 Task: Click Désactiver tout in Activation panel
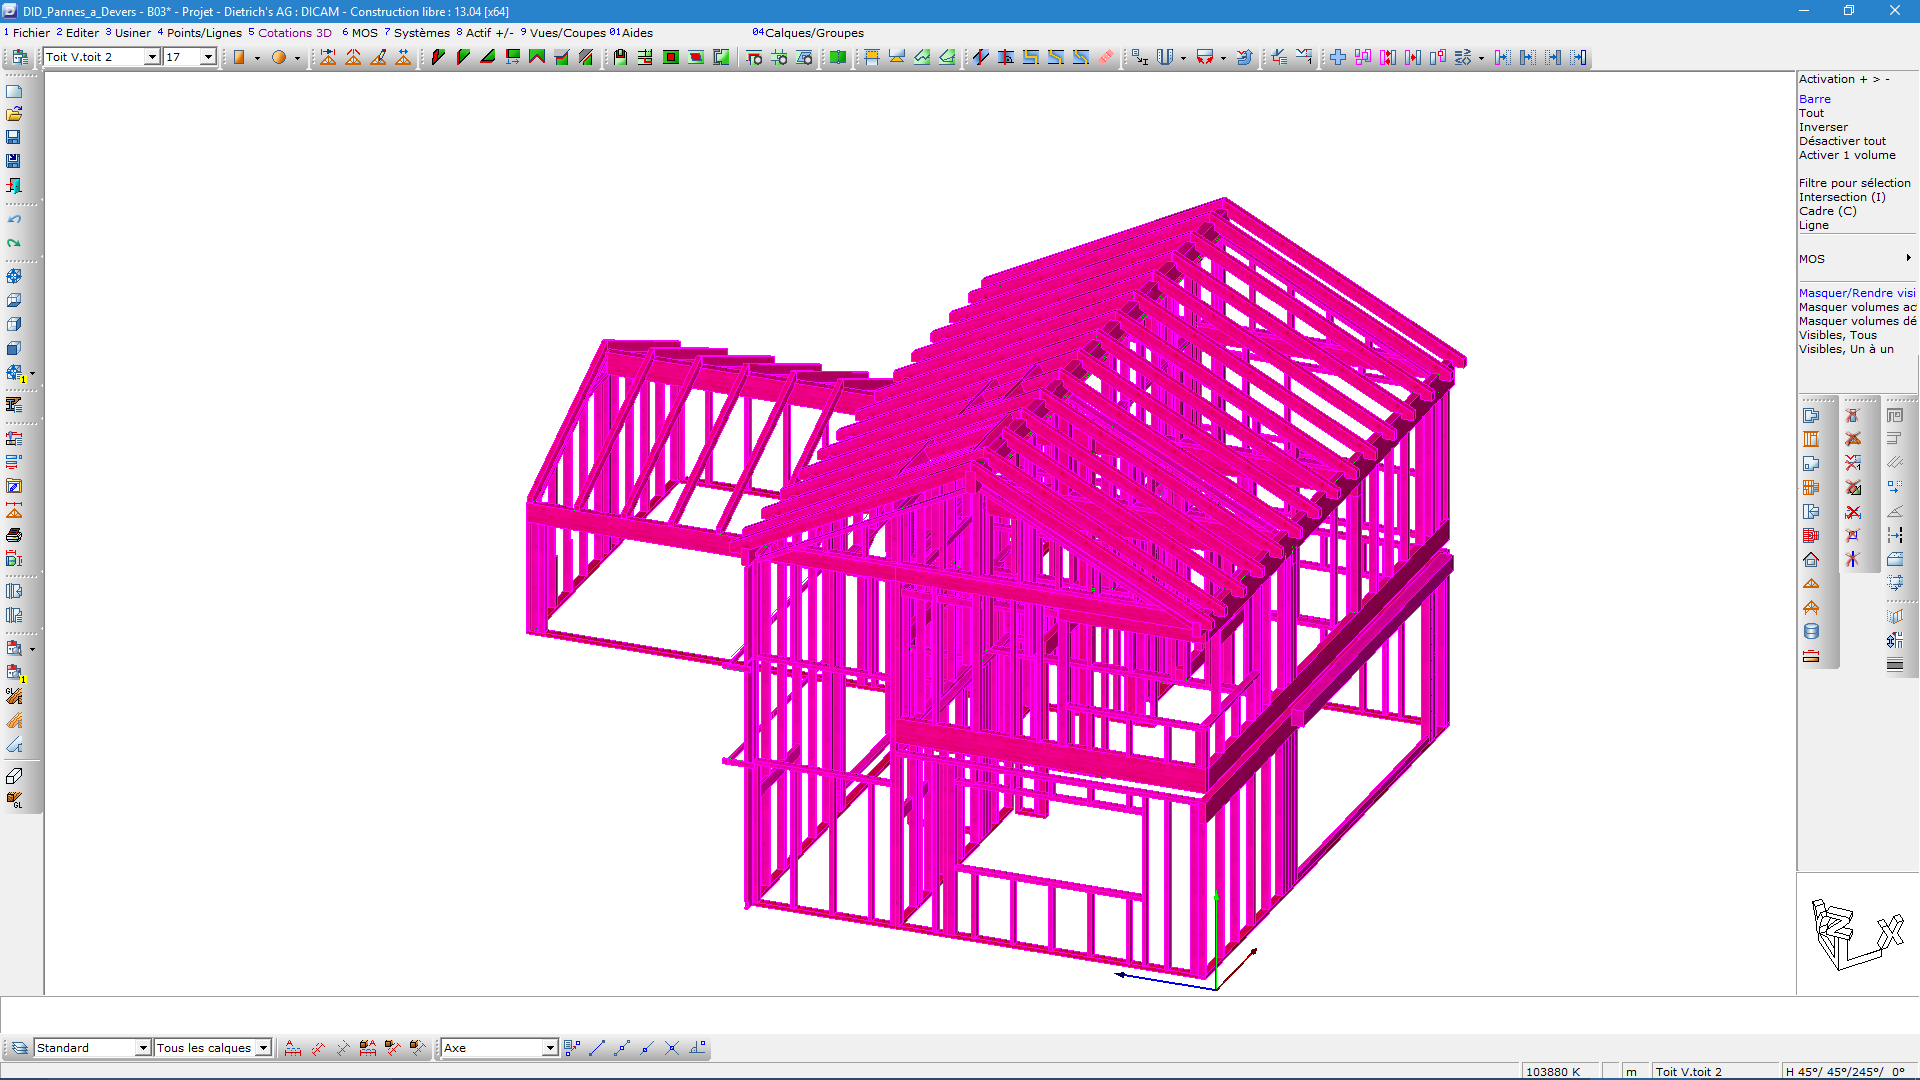click(1842, 141)
